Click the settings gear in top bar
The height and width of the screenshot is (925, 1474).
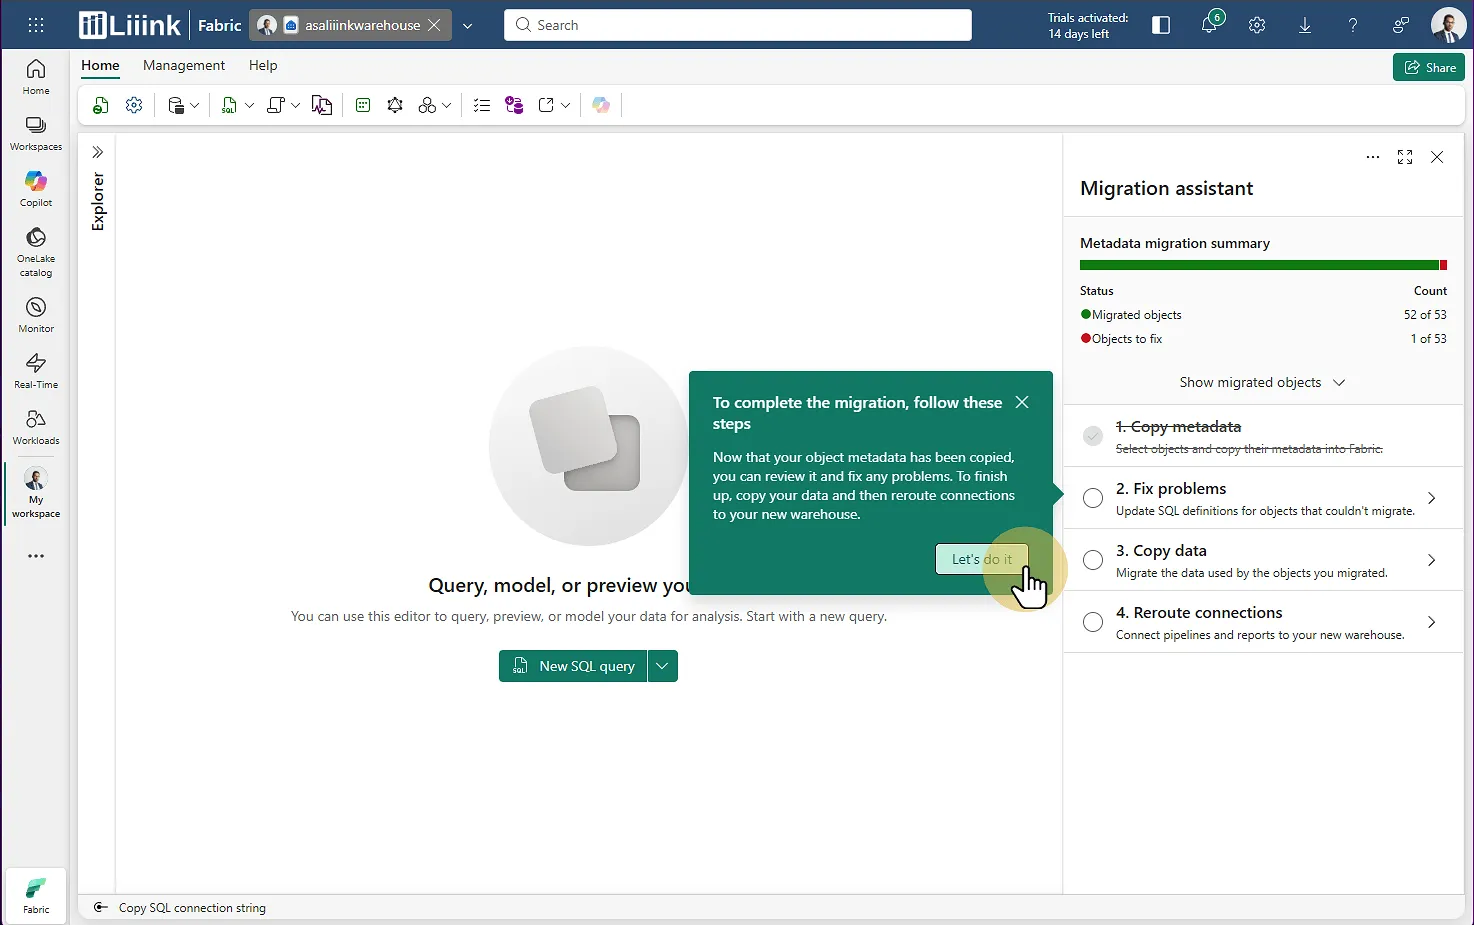point(1257,25)
